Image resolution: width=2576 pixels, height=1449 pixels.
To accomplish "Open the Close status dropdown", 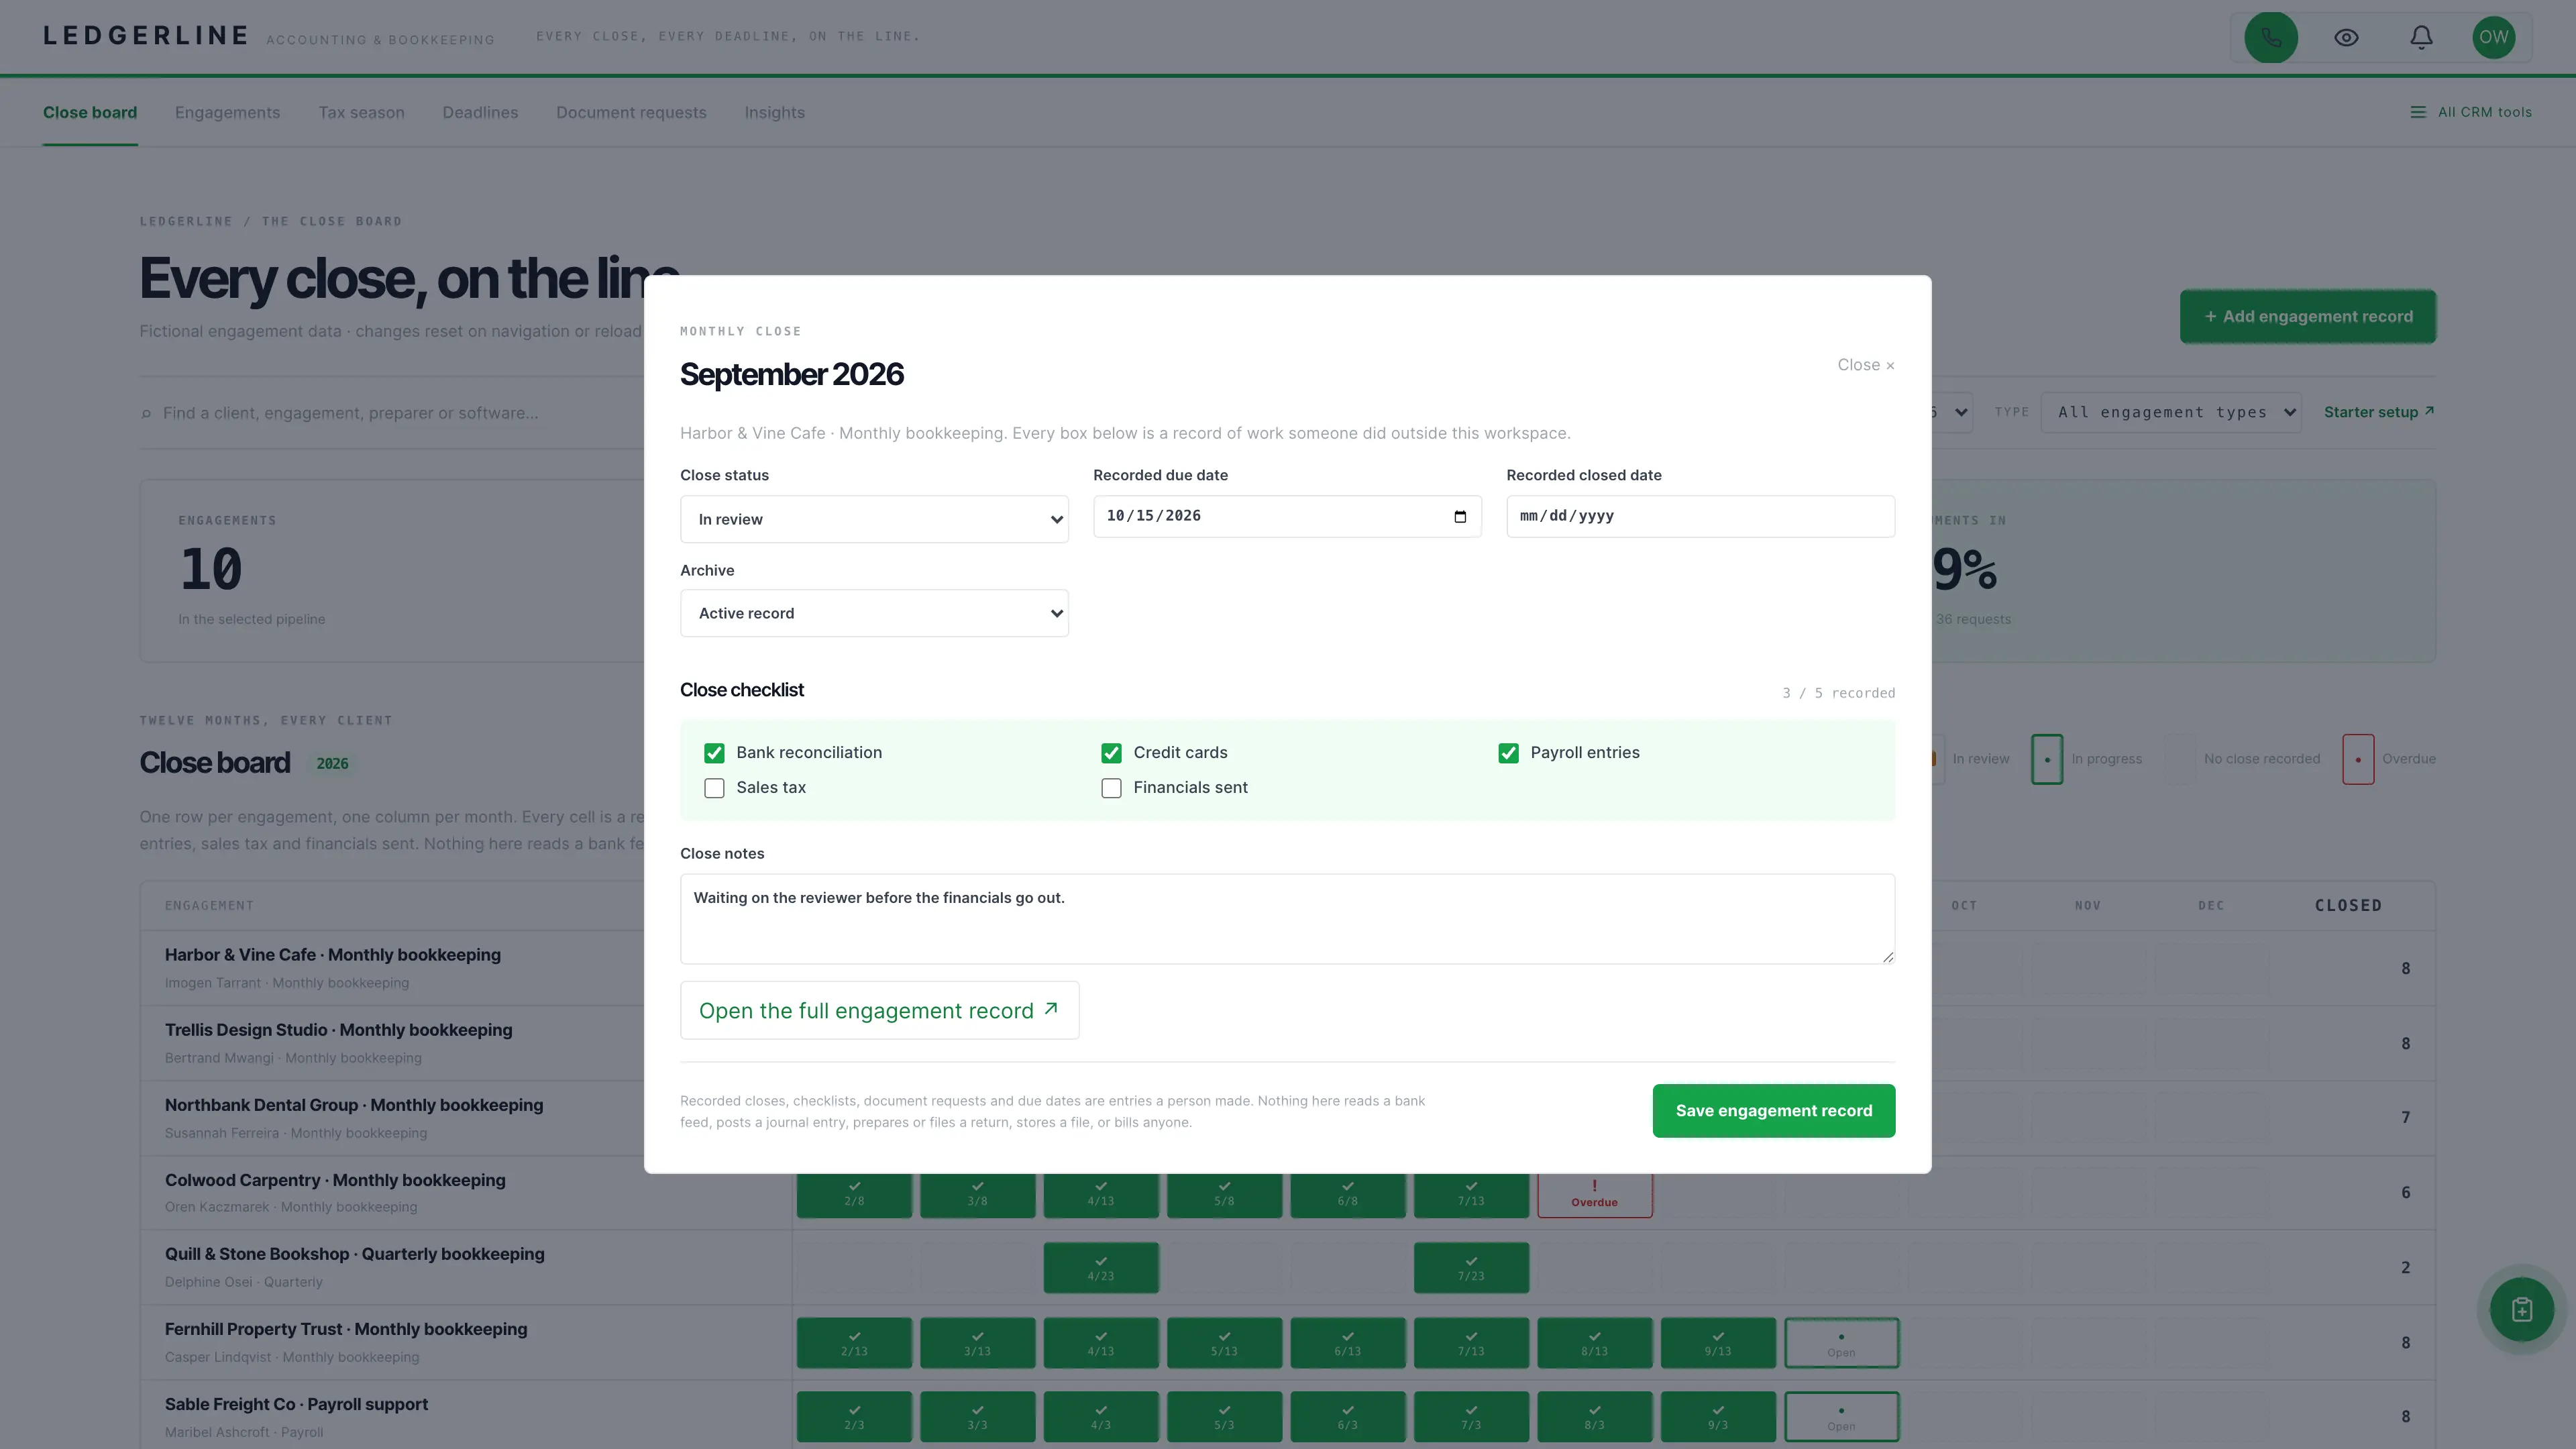I will point(874,519).
